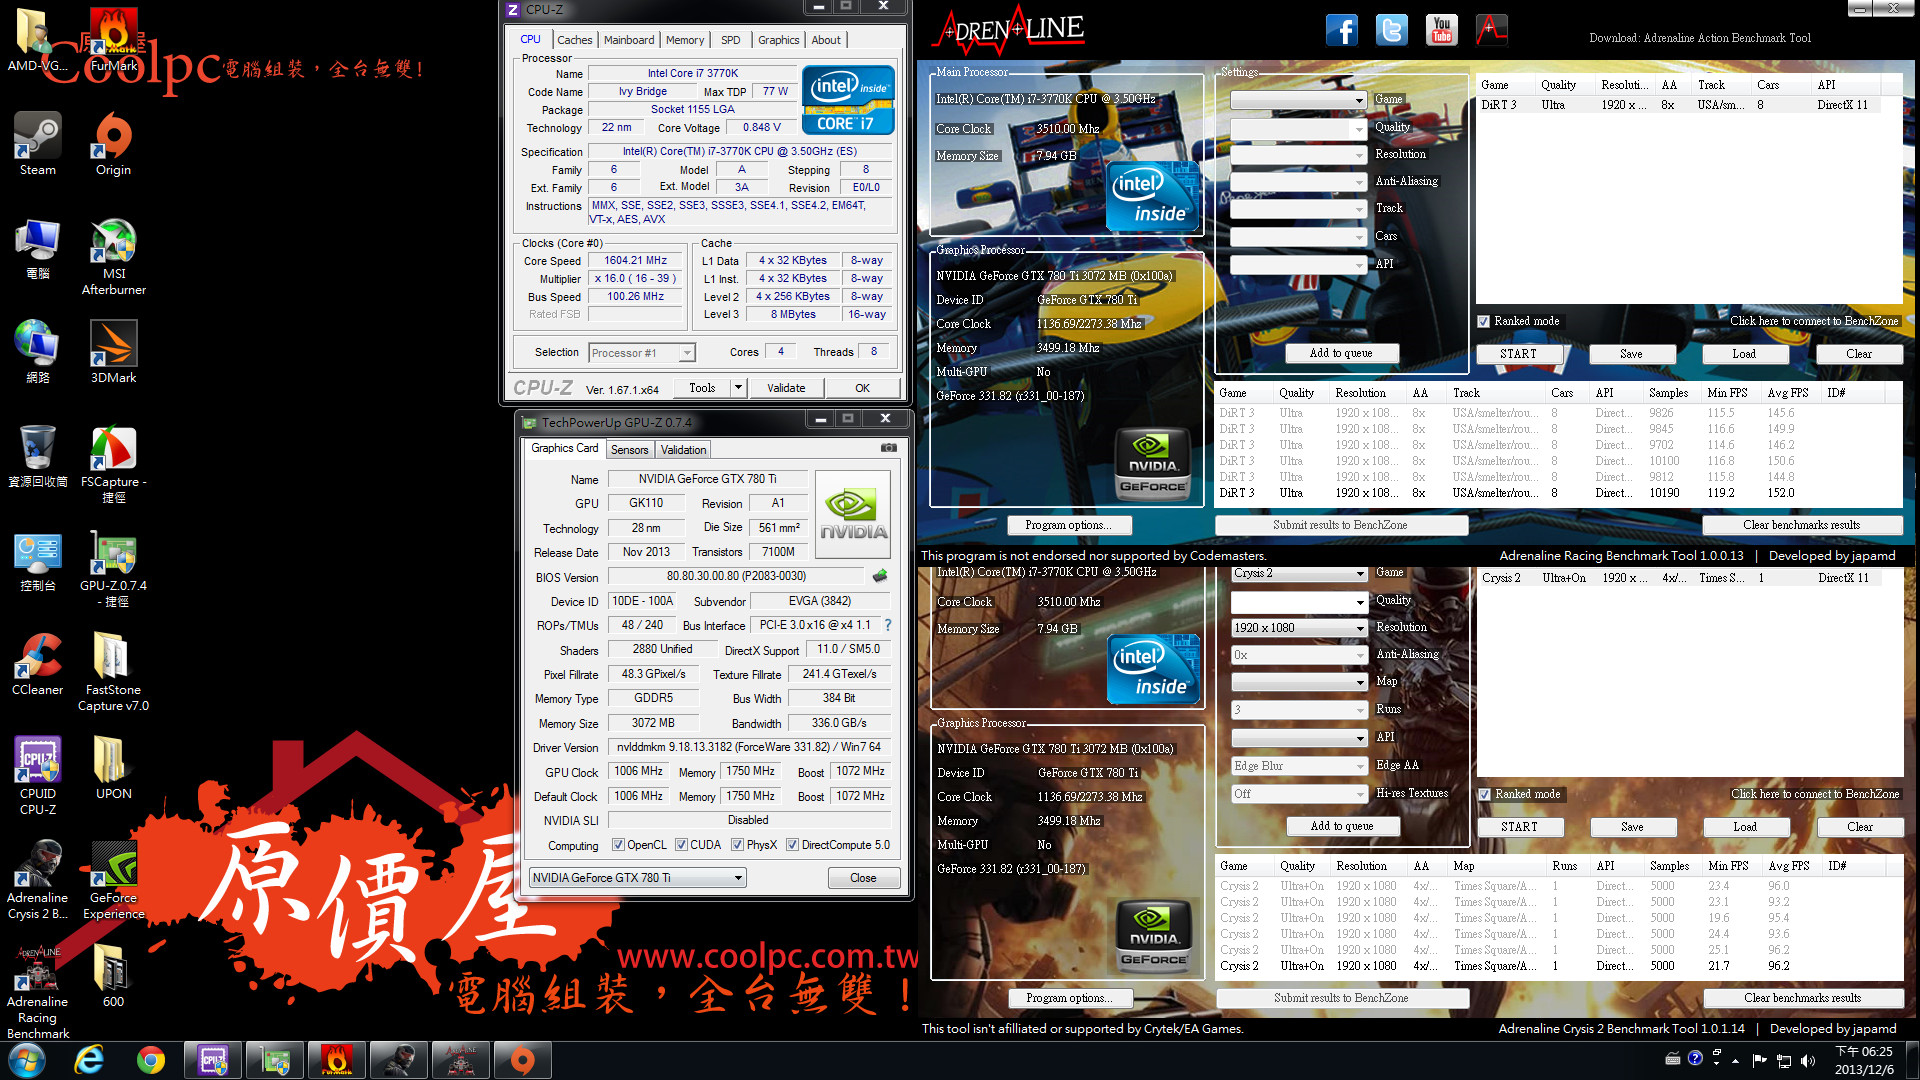The height and width of the screenshot is (1080, 1920).
Task: Open the Recycle Bin icon
Action: click(x=38, y=456)
